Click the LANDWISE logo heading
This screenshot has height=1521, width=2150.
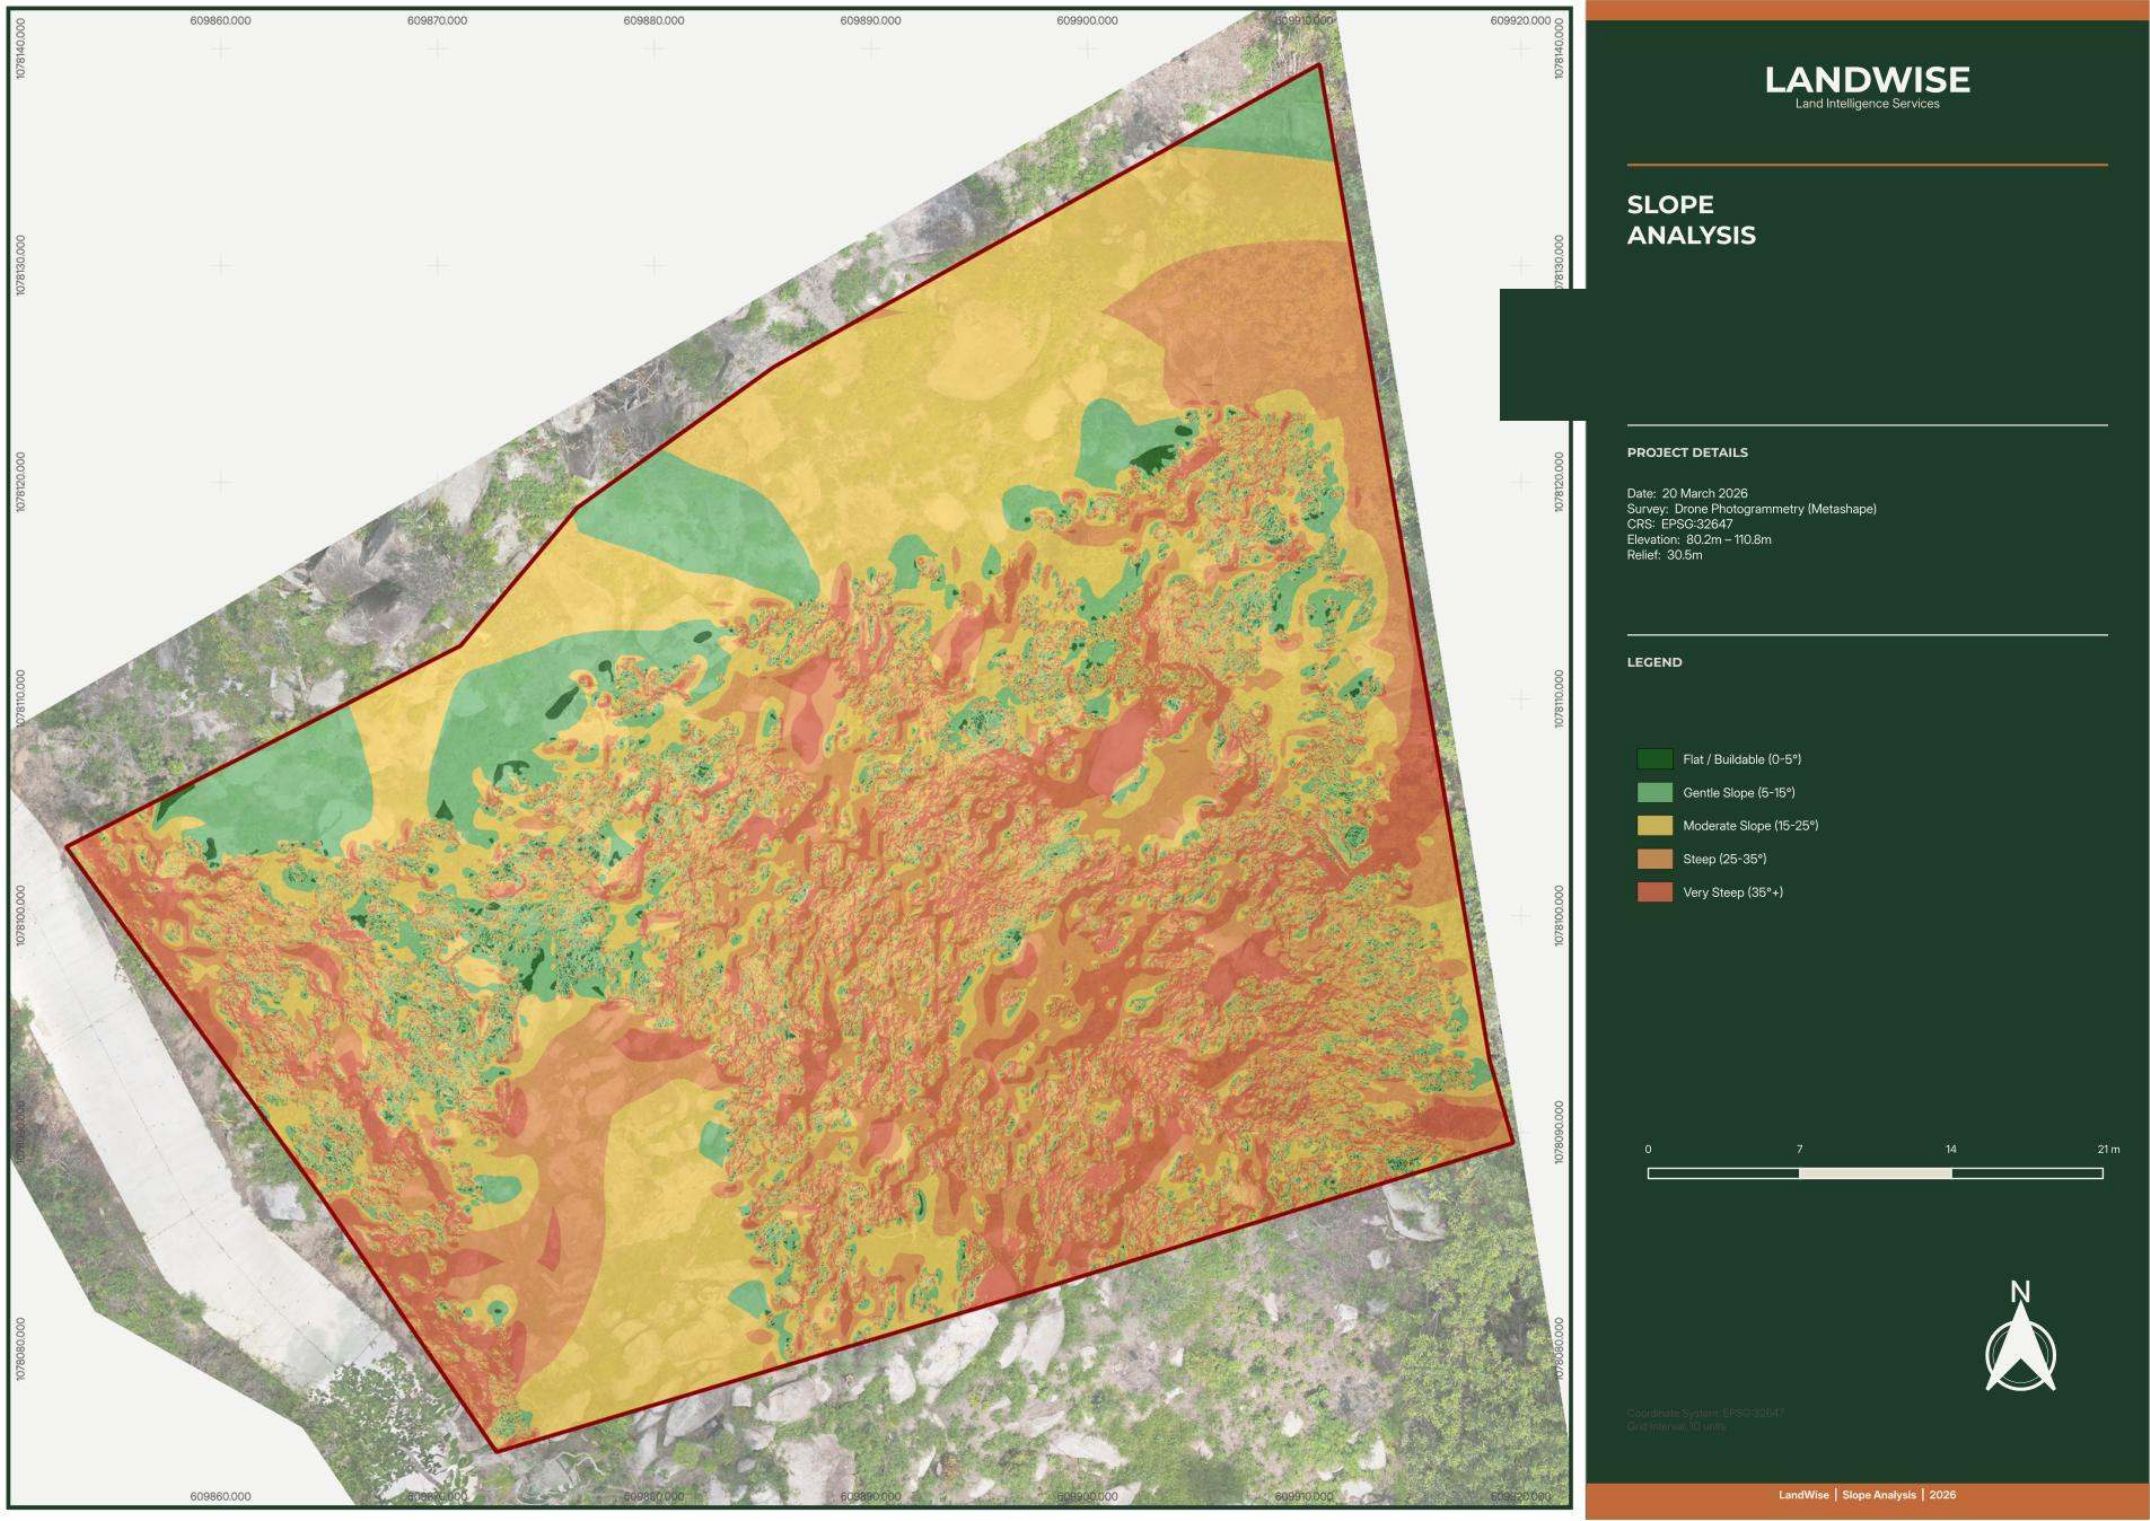click(x=1867, y=80)
